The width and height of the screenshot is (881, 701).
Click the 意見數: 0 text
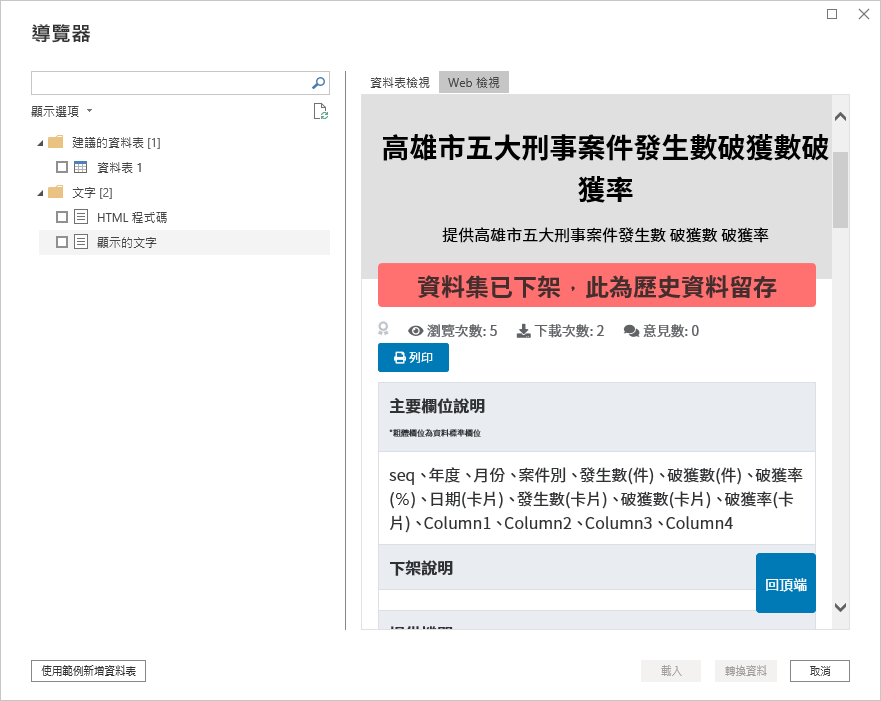671,331
